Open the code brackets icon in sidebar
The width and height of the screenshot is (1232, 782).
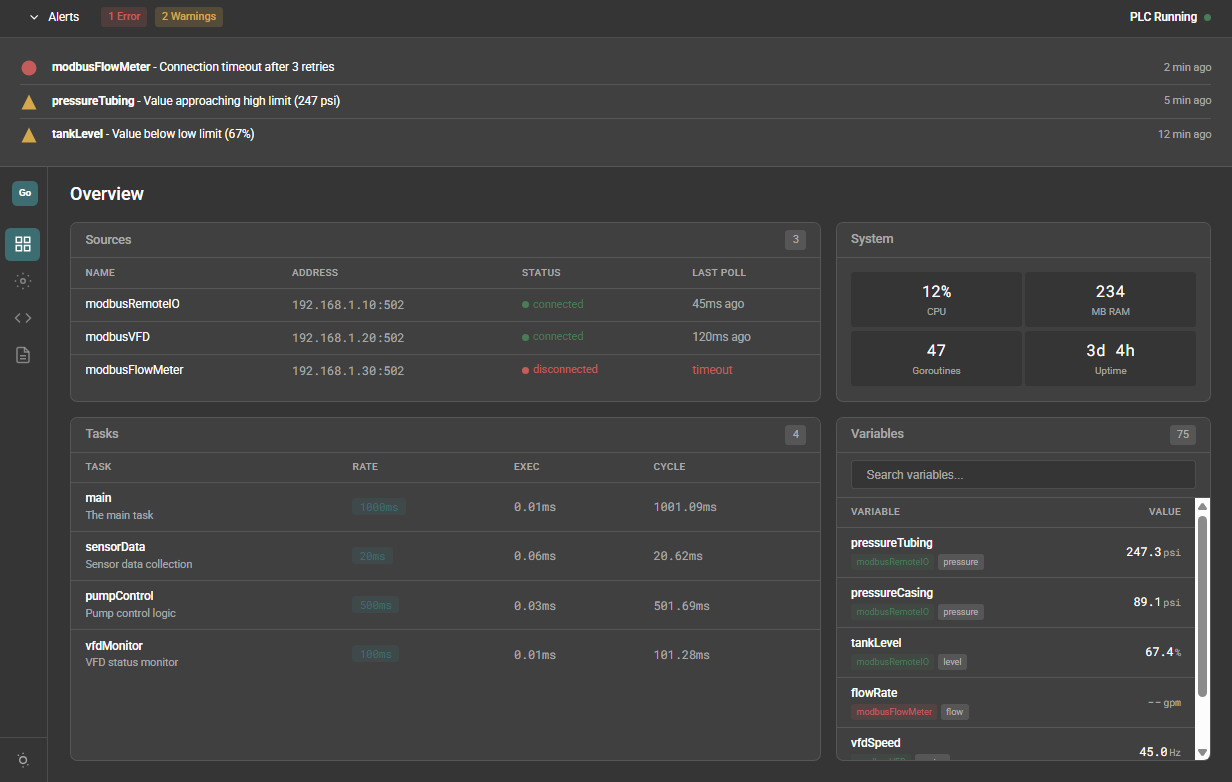click(x=23, y=318)
